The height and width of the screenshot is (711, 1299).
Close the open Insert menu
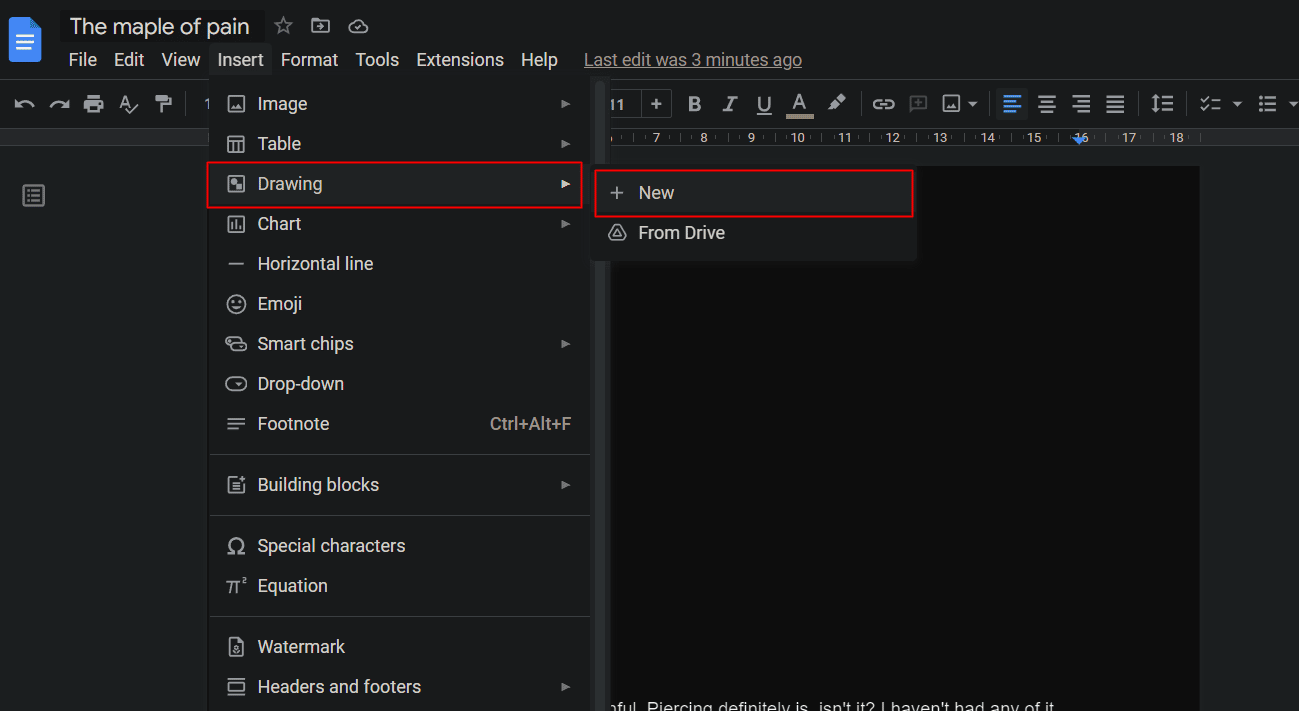(x=241, y=60)
